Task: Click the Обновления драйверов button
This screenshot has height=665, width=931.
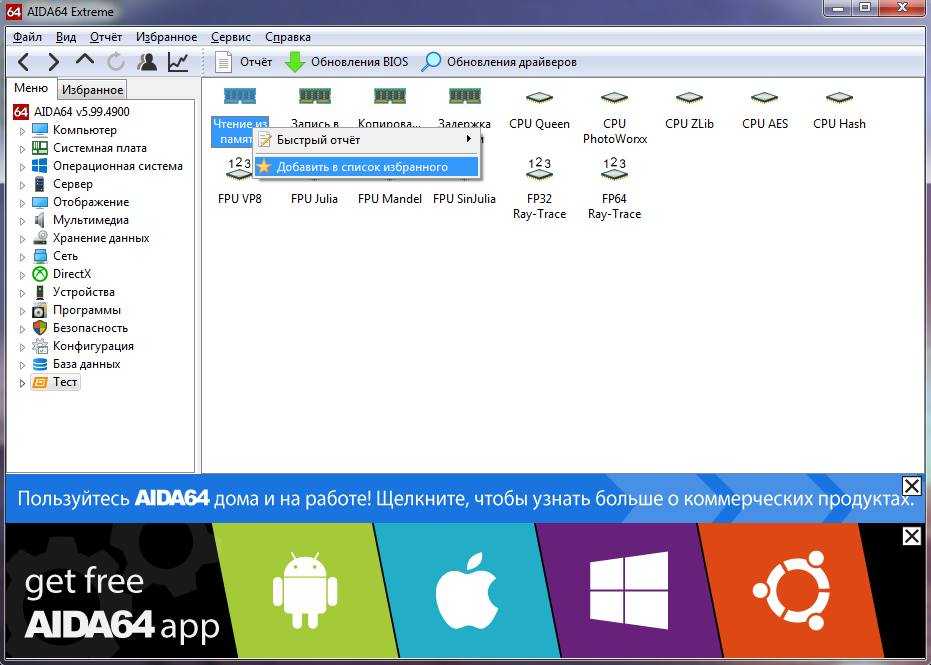Action: click(x=499, y=62)
